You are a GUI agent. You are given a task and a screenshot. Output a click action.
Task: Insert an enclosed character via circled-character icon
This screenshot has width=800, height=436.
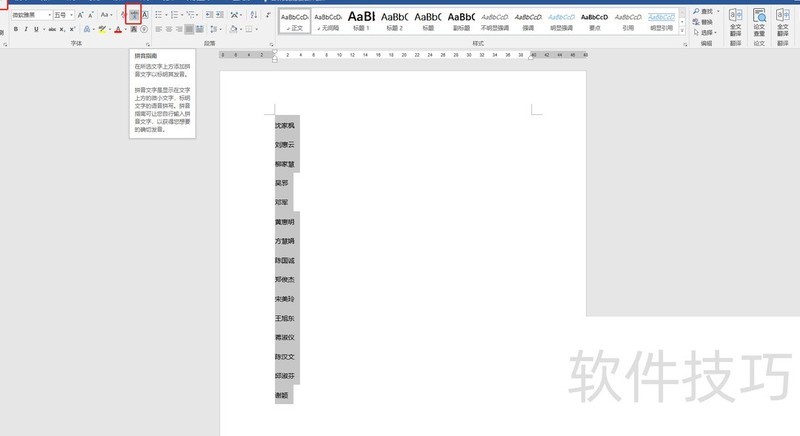click(144, 29)
